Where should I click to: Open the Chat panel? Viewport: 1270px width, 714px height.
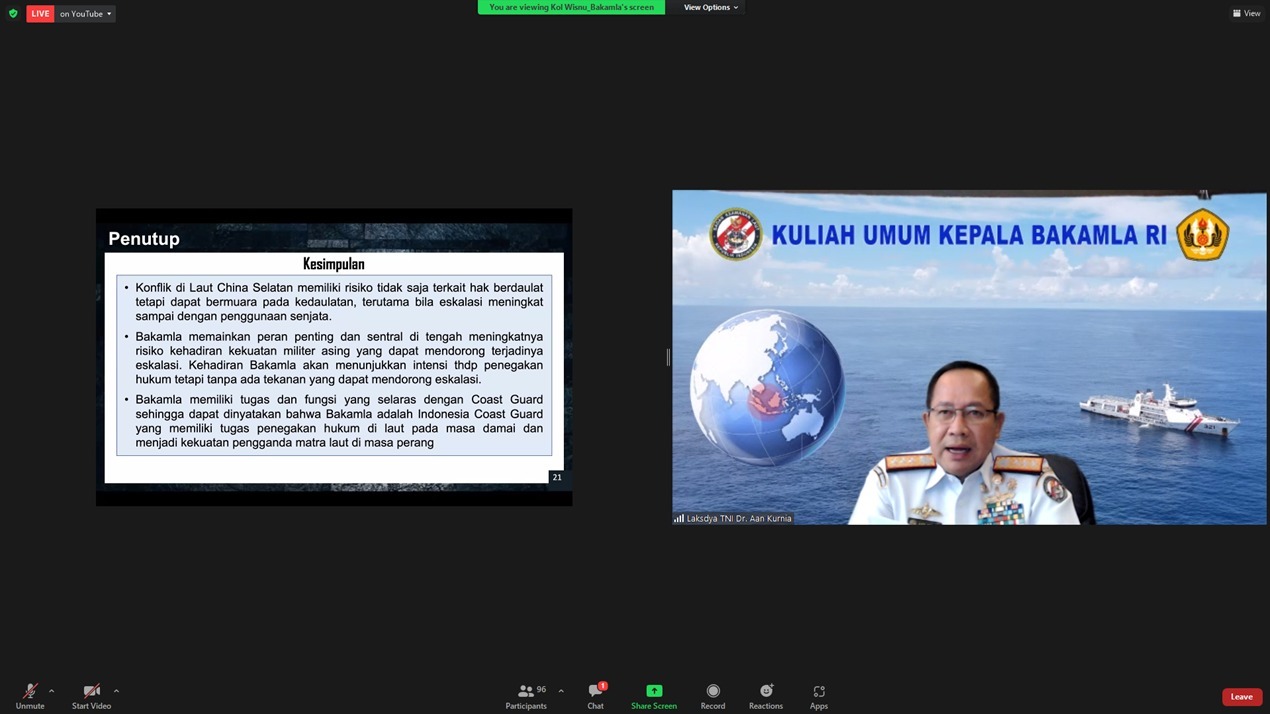pos(596,696)
